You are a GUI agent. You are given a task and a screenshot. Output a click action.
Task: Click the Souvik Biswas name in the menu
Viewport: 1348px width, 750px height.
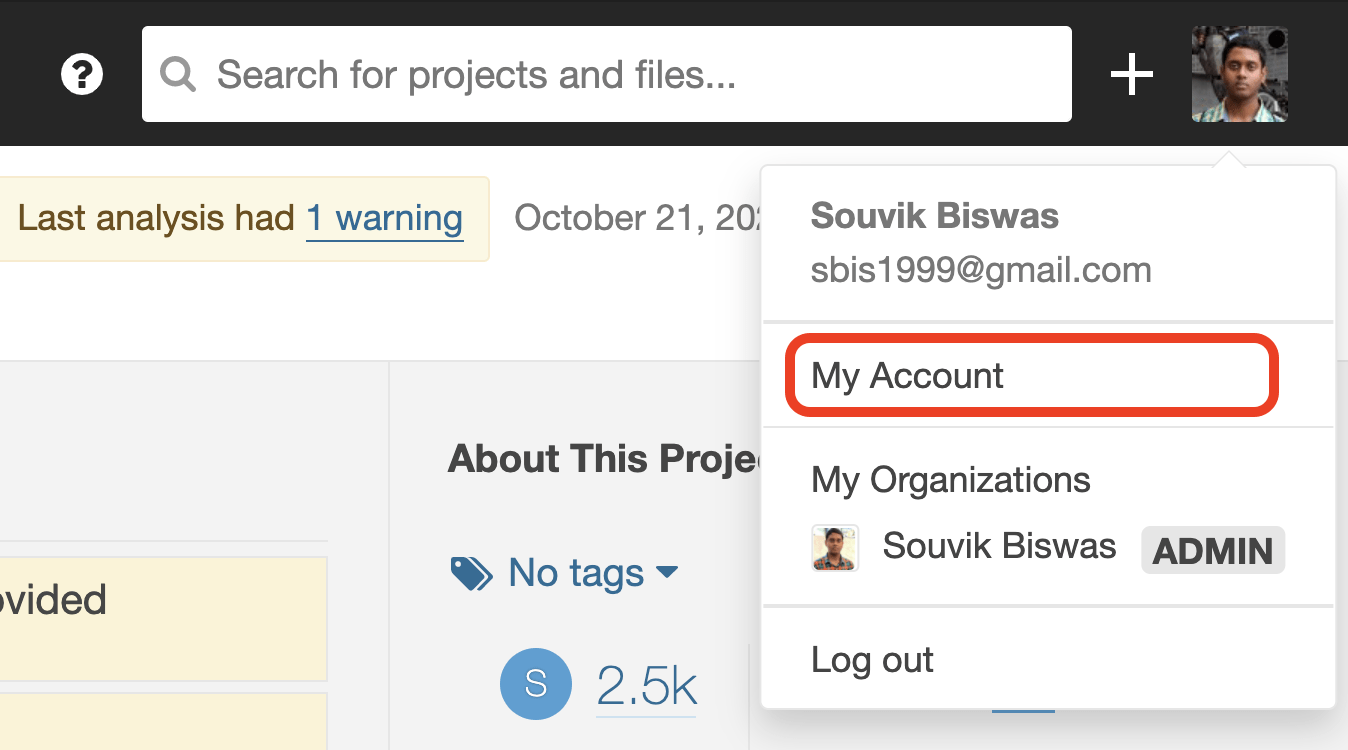(x=934, y=215)
